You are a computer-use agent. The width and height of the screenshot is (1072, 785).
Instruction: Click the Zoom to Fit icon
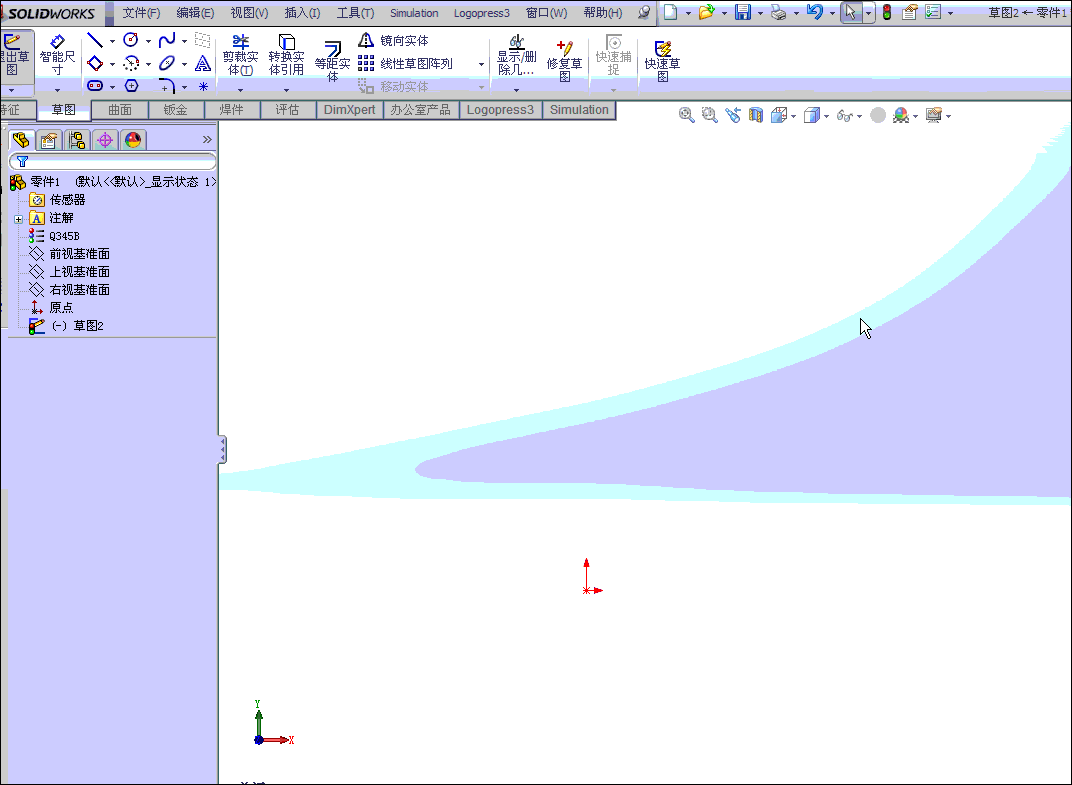point(686,116)
